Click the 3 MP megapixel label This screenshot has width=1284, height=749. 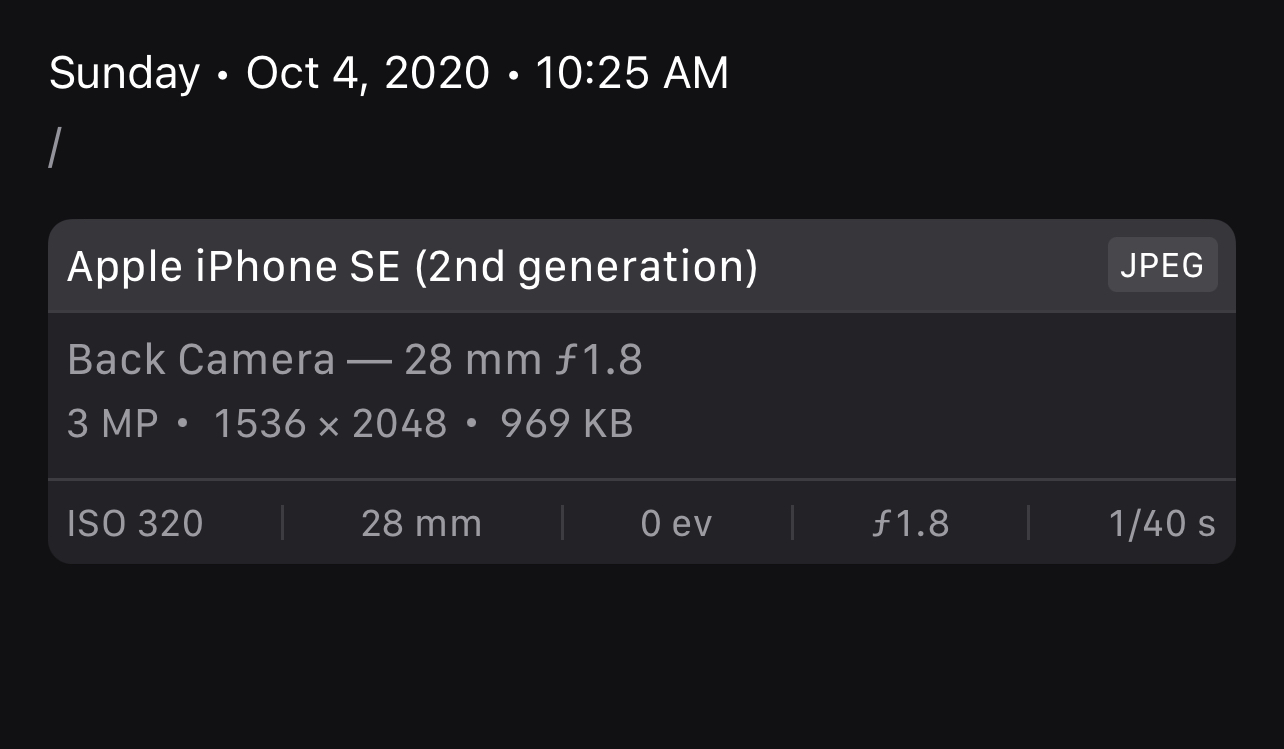(112, 424)
